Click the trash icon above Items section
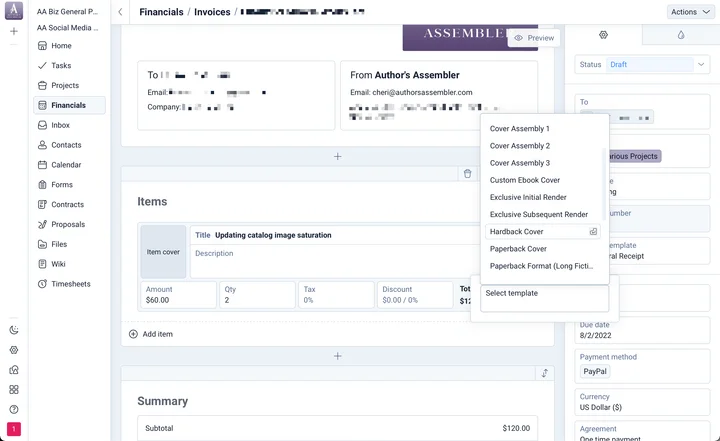 pos(467,174)
